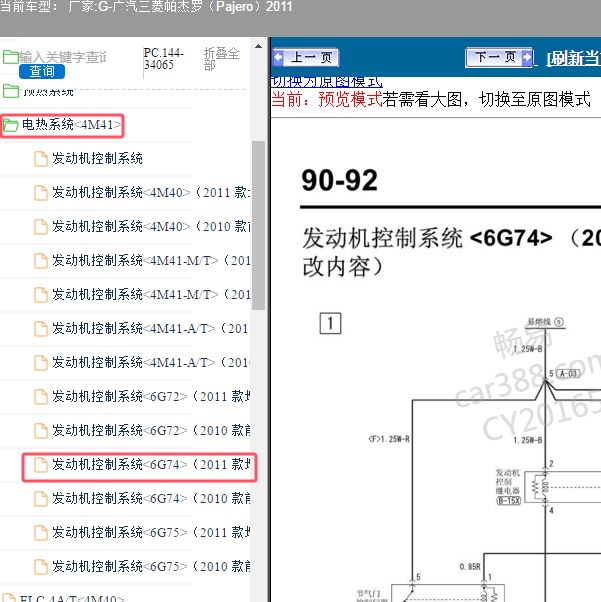Select 发动机控制系统<6G74> 2011 款 entry
The height and width of the screenshot is (602, 601).
(x=151, y=465)
